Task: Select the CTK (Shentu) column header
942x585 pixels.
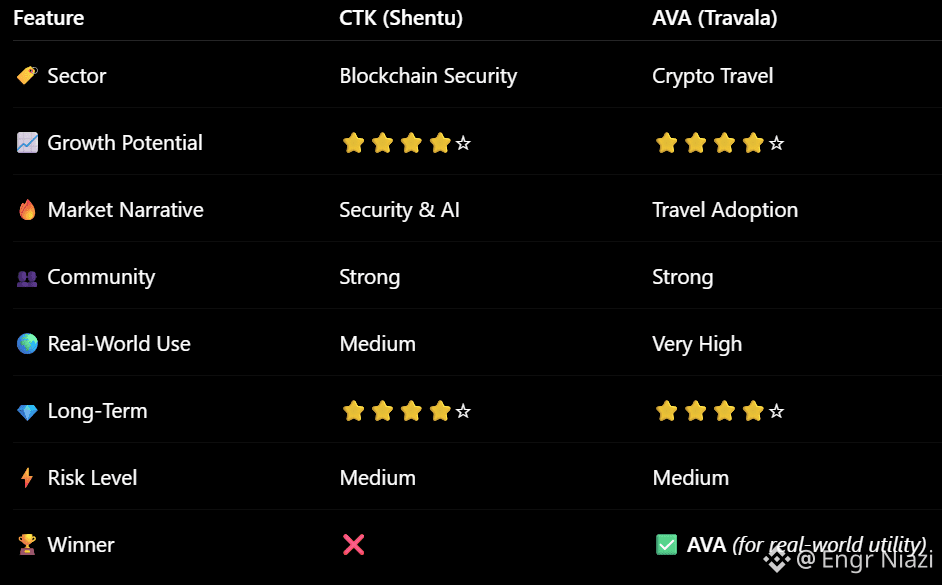Action: 401,18
